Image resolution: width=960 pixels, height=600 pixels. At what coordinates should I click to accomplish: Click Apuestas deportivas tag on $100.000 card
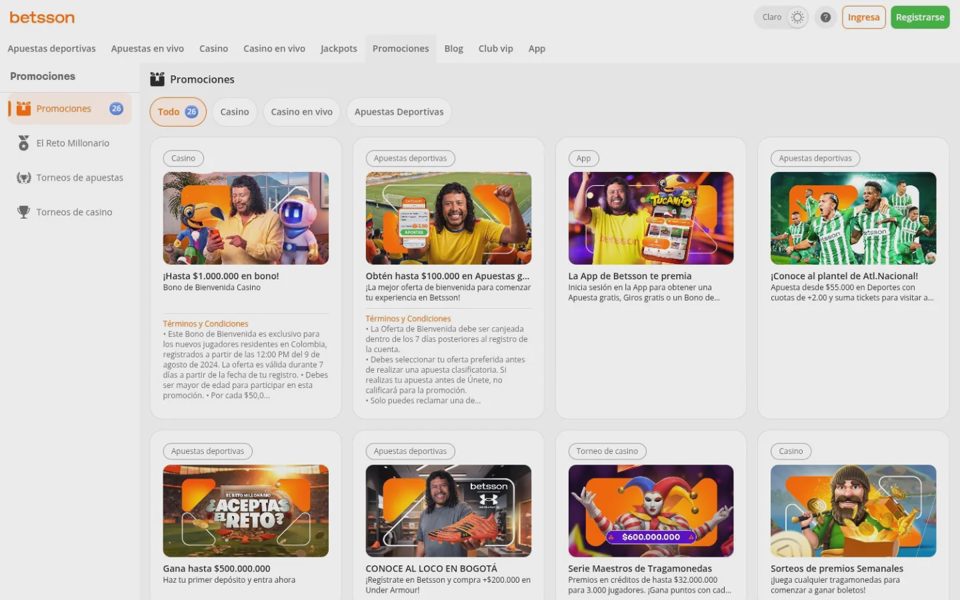410,158
